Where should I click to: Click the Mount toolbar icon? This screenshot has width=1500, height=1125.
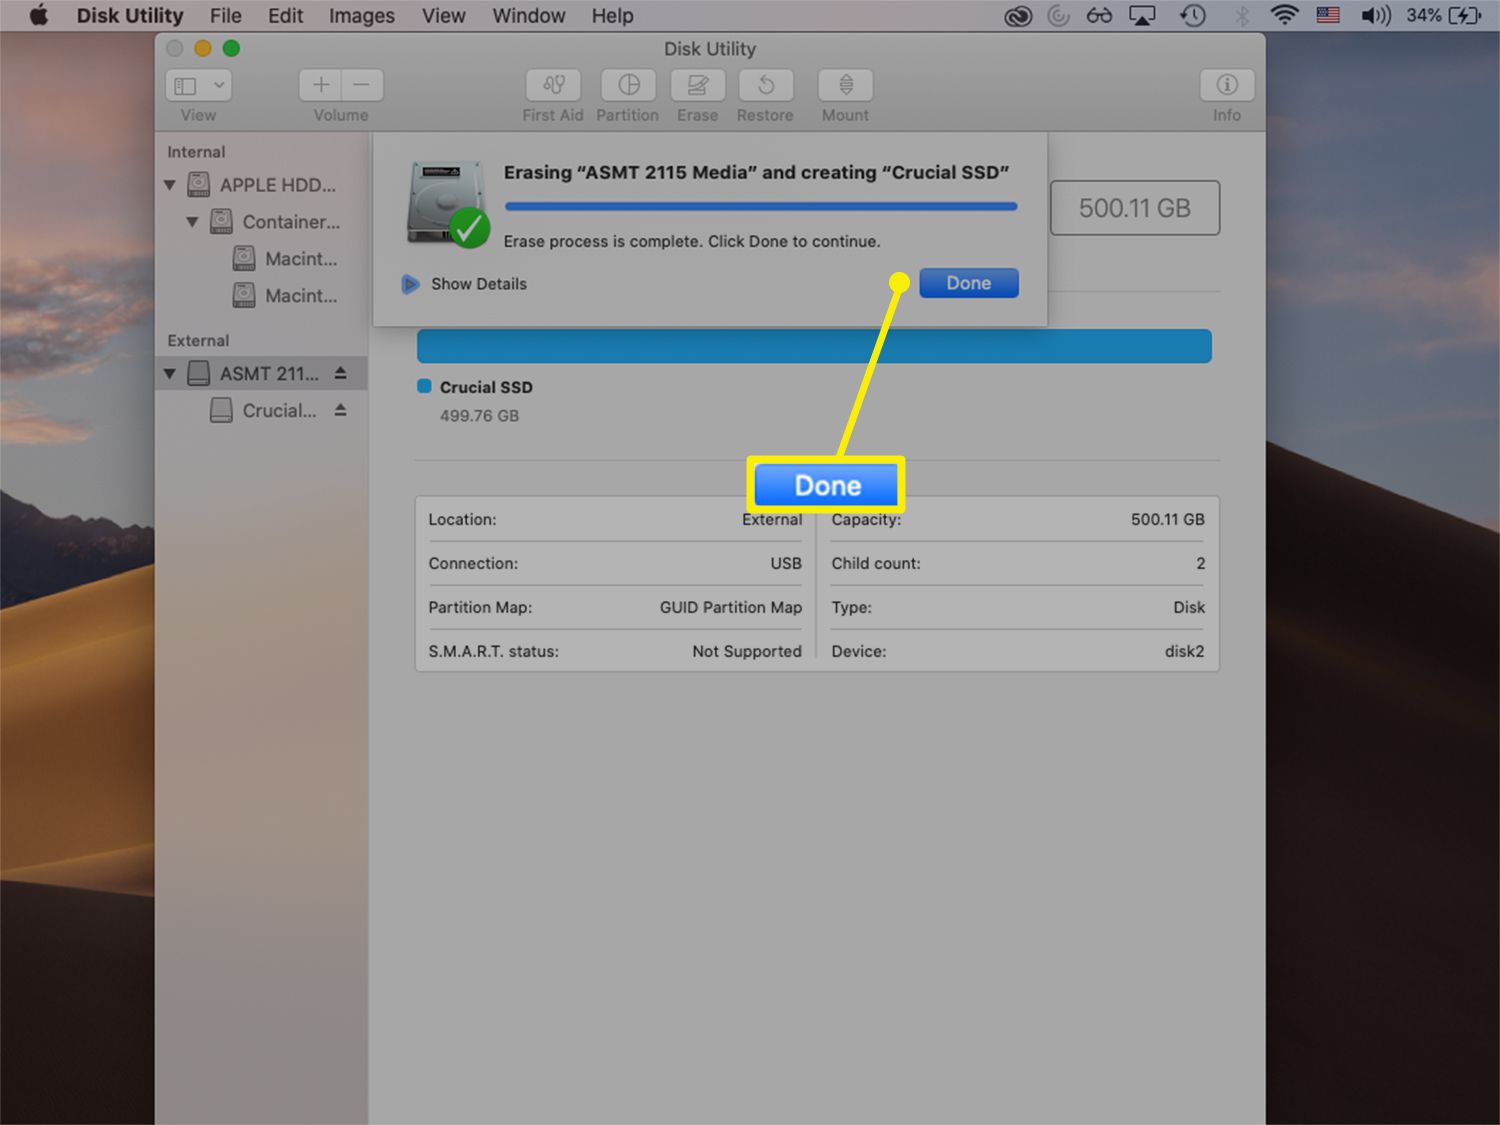pyautogui.click(x=846, y=85)
